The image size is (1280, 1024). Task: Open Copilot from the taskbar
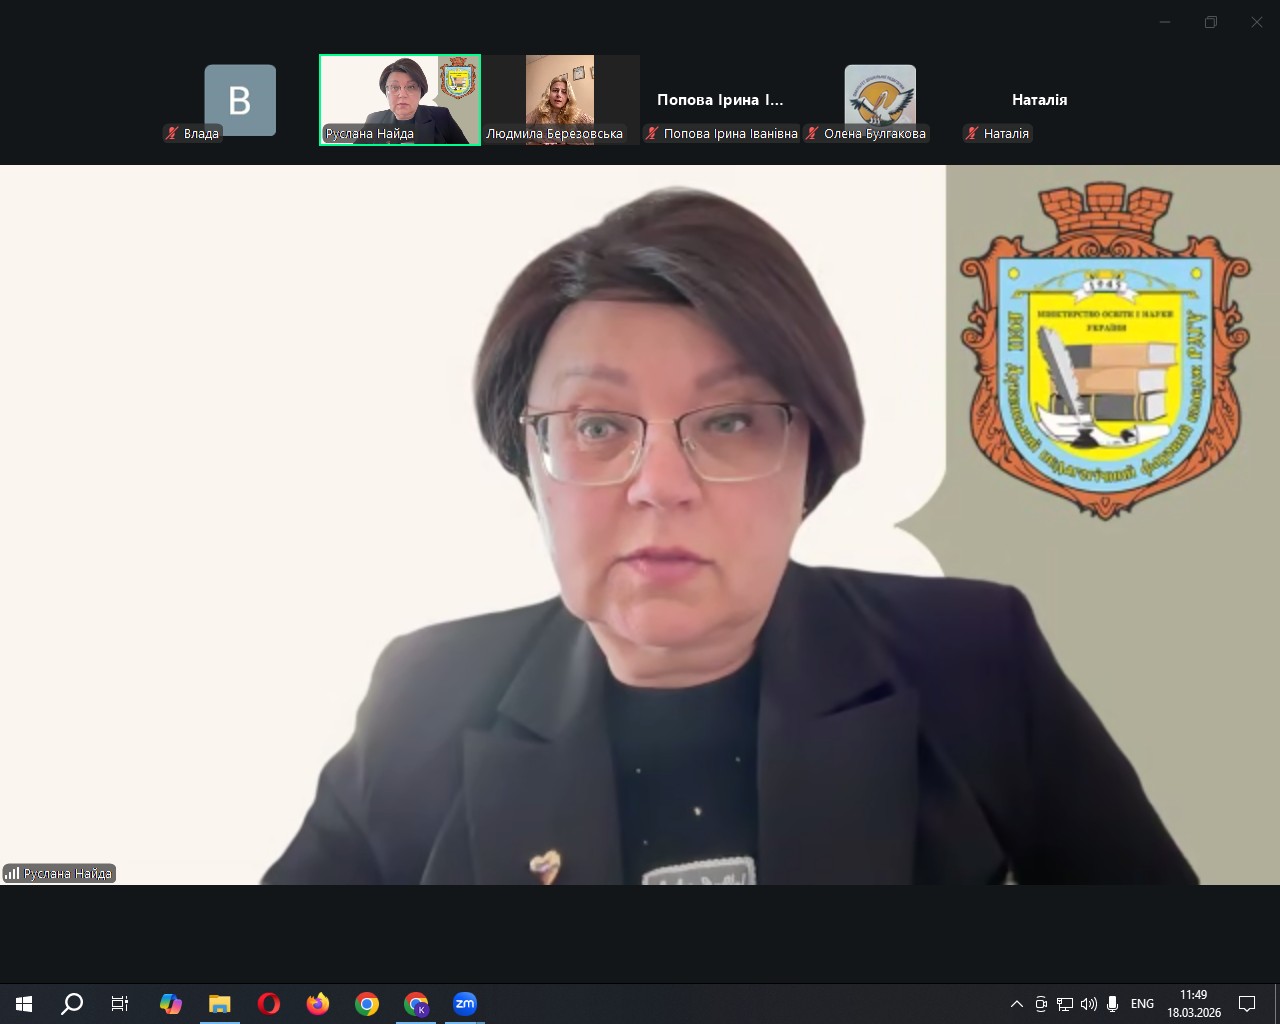tap(171, 1004)
